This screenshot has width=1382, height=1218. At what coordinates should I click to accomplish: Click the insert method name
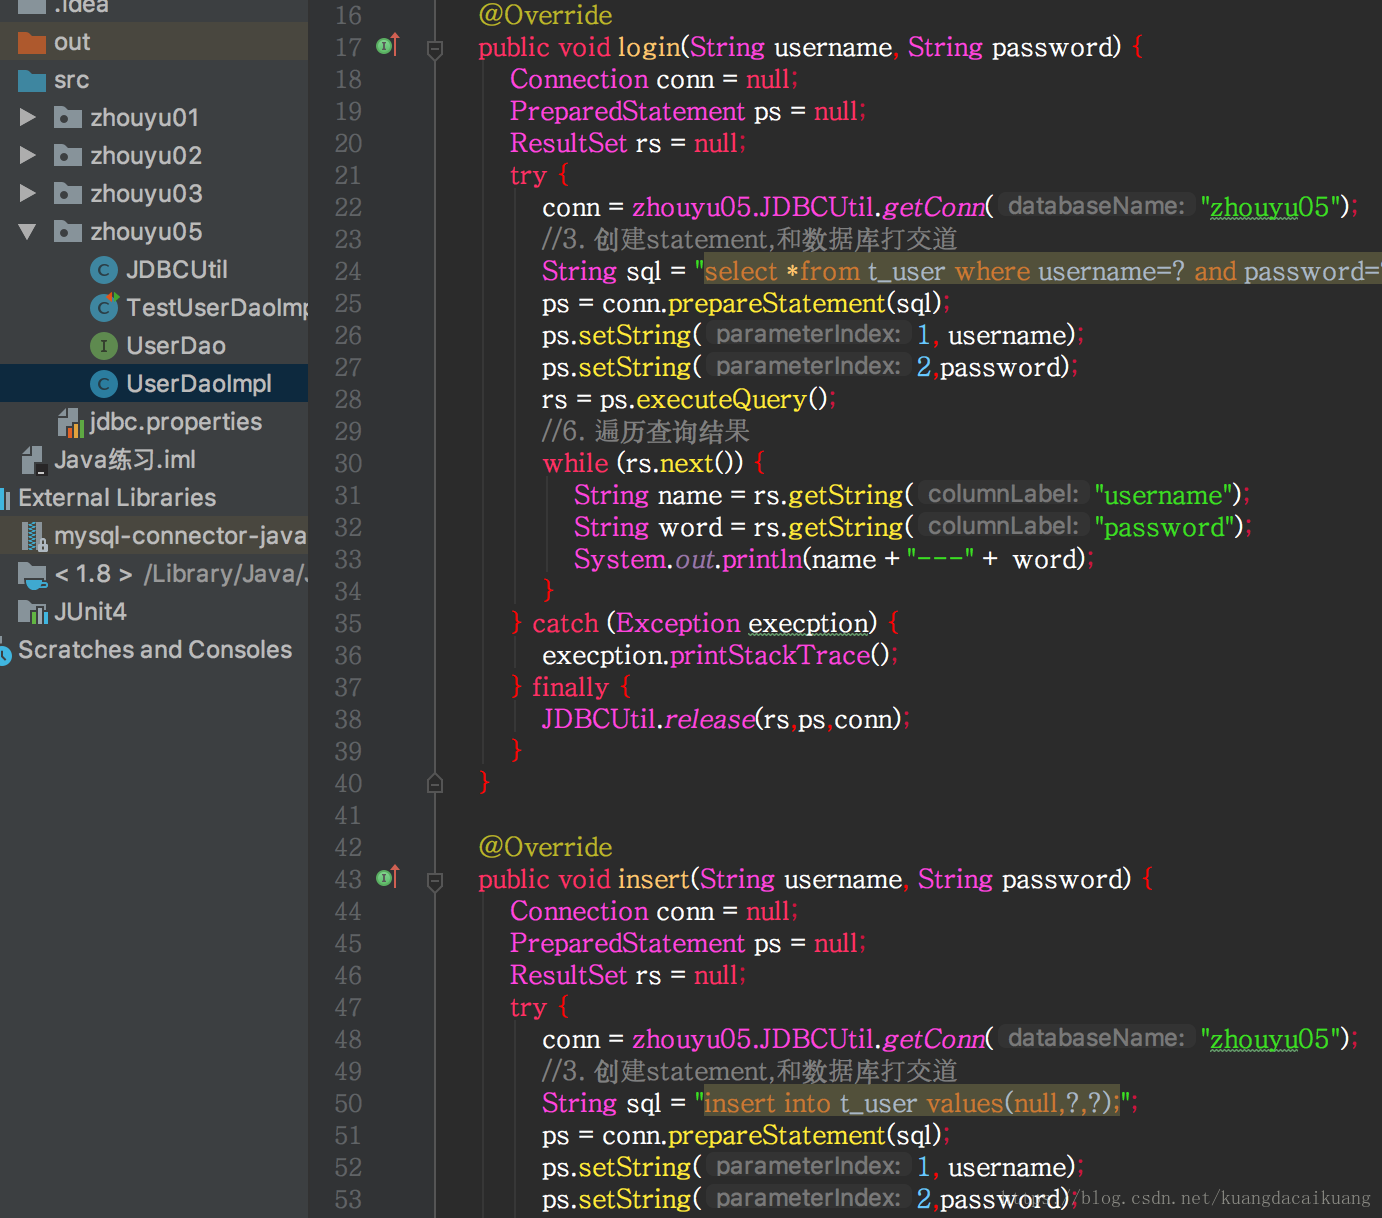(654, 879)
